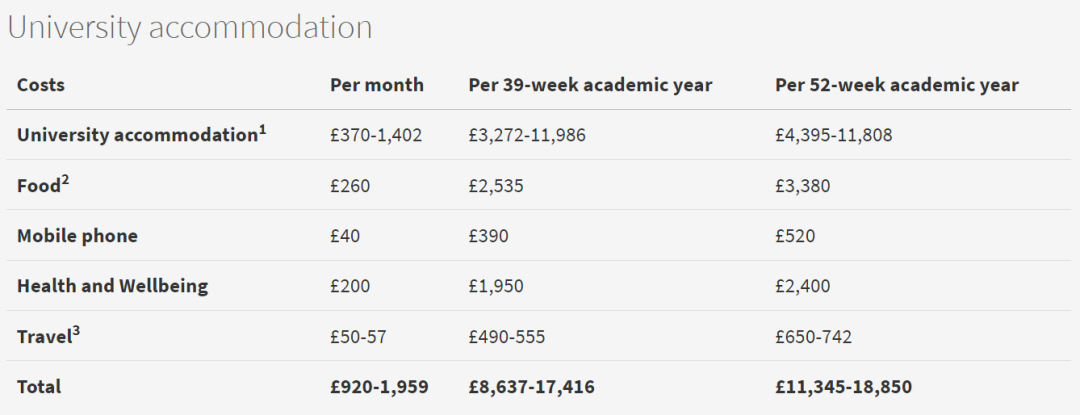
Task: Click the £8,637-17,416 total value
Action: click(x=532, y=387)
